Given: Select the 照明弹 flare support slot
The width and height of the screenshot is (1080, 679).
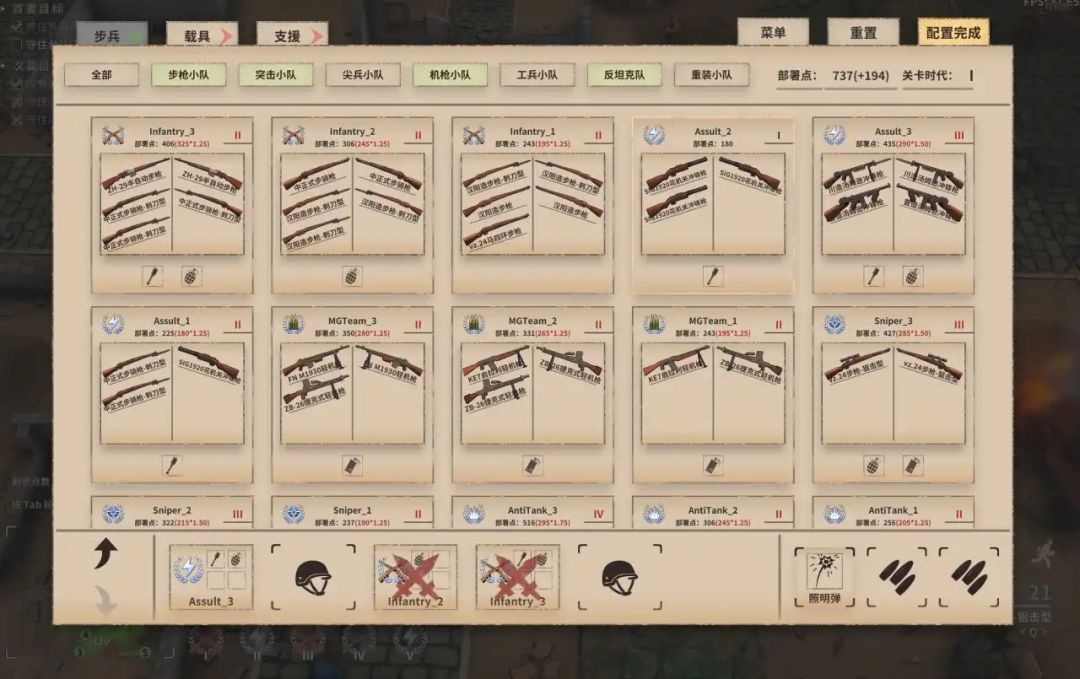Looking at the screenshot, I should click(824, 577).
